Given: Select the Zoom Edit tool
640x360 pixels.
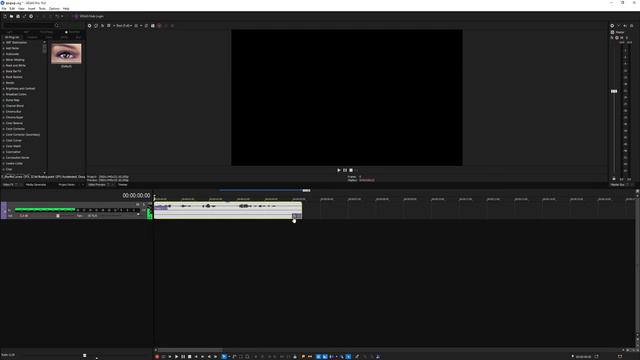Looking at the screenshot, I should [x=247, y=357].
